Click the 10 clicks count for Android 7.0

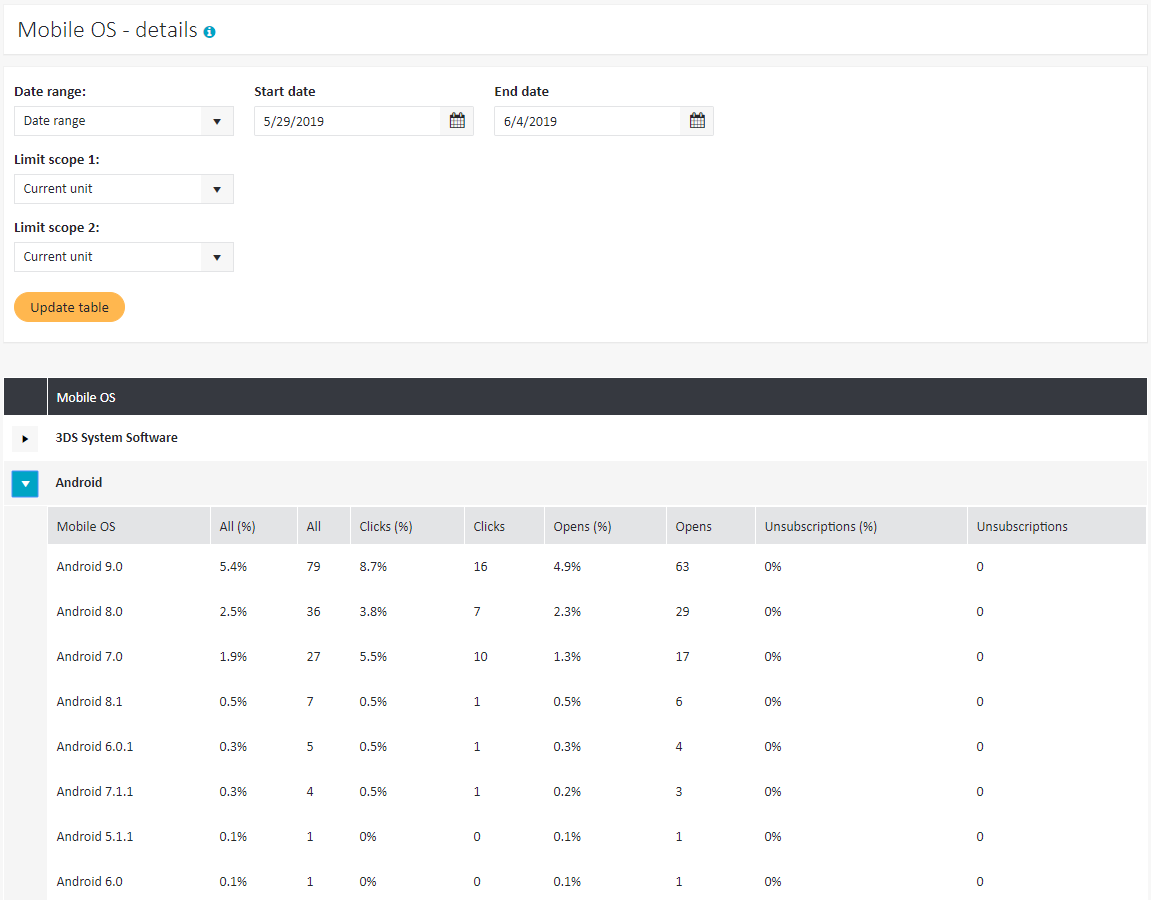tap(480, 656)
